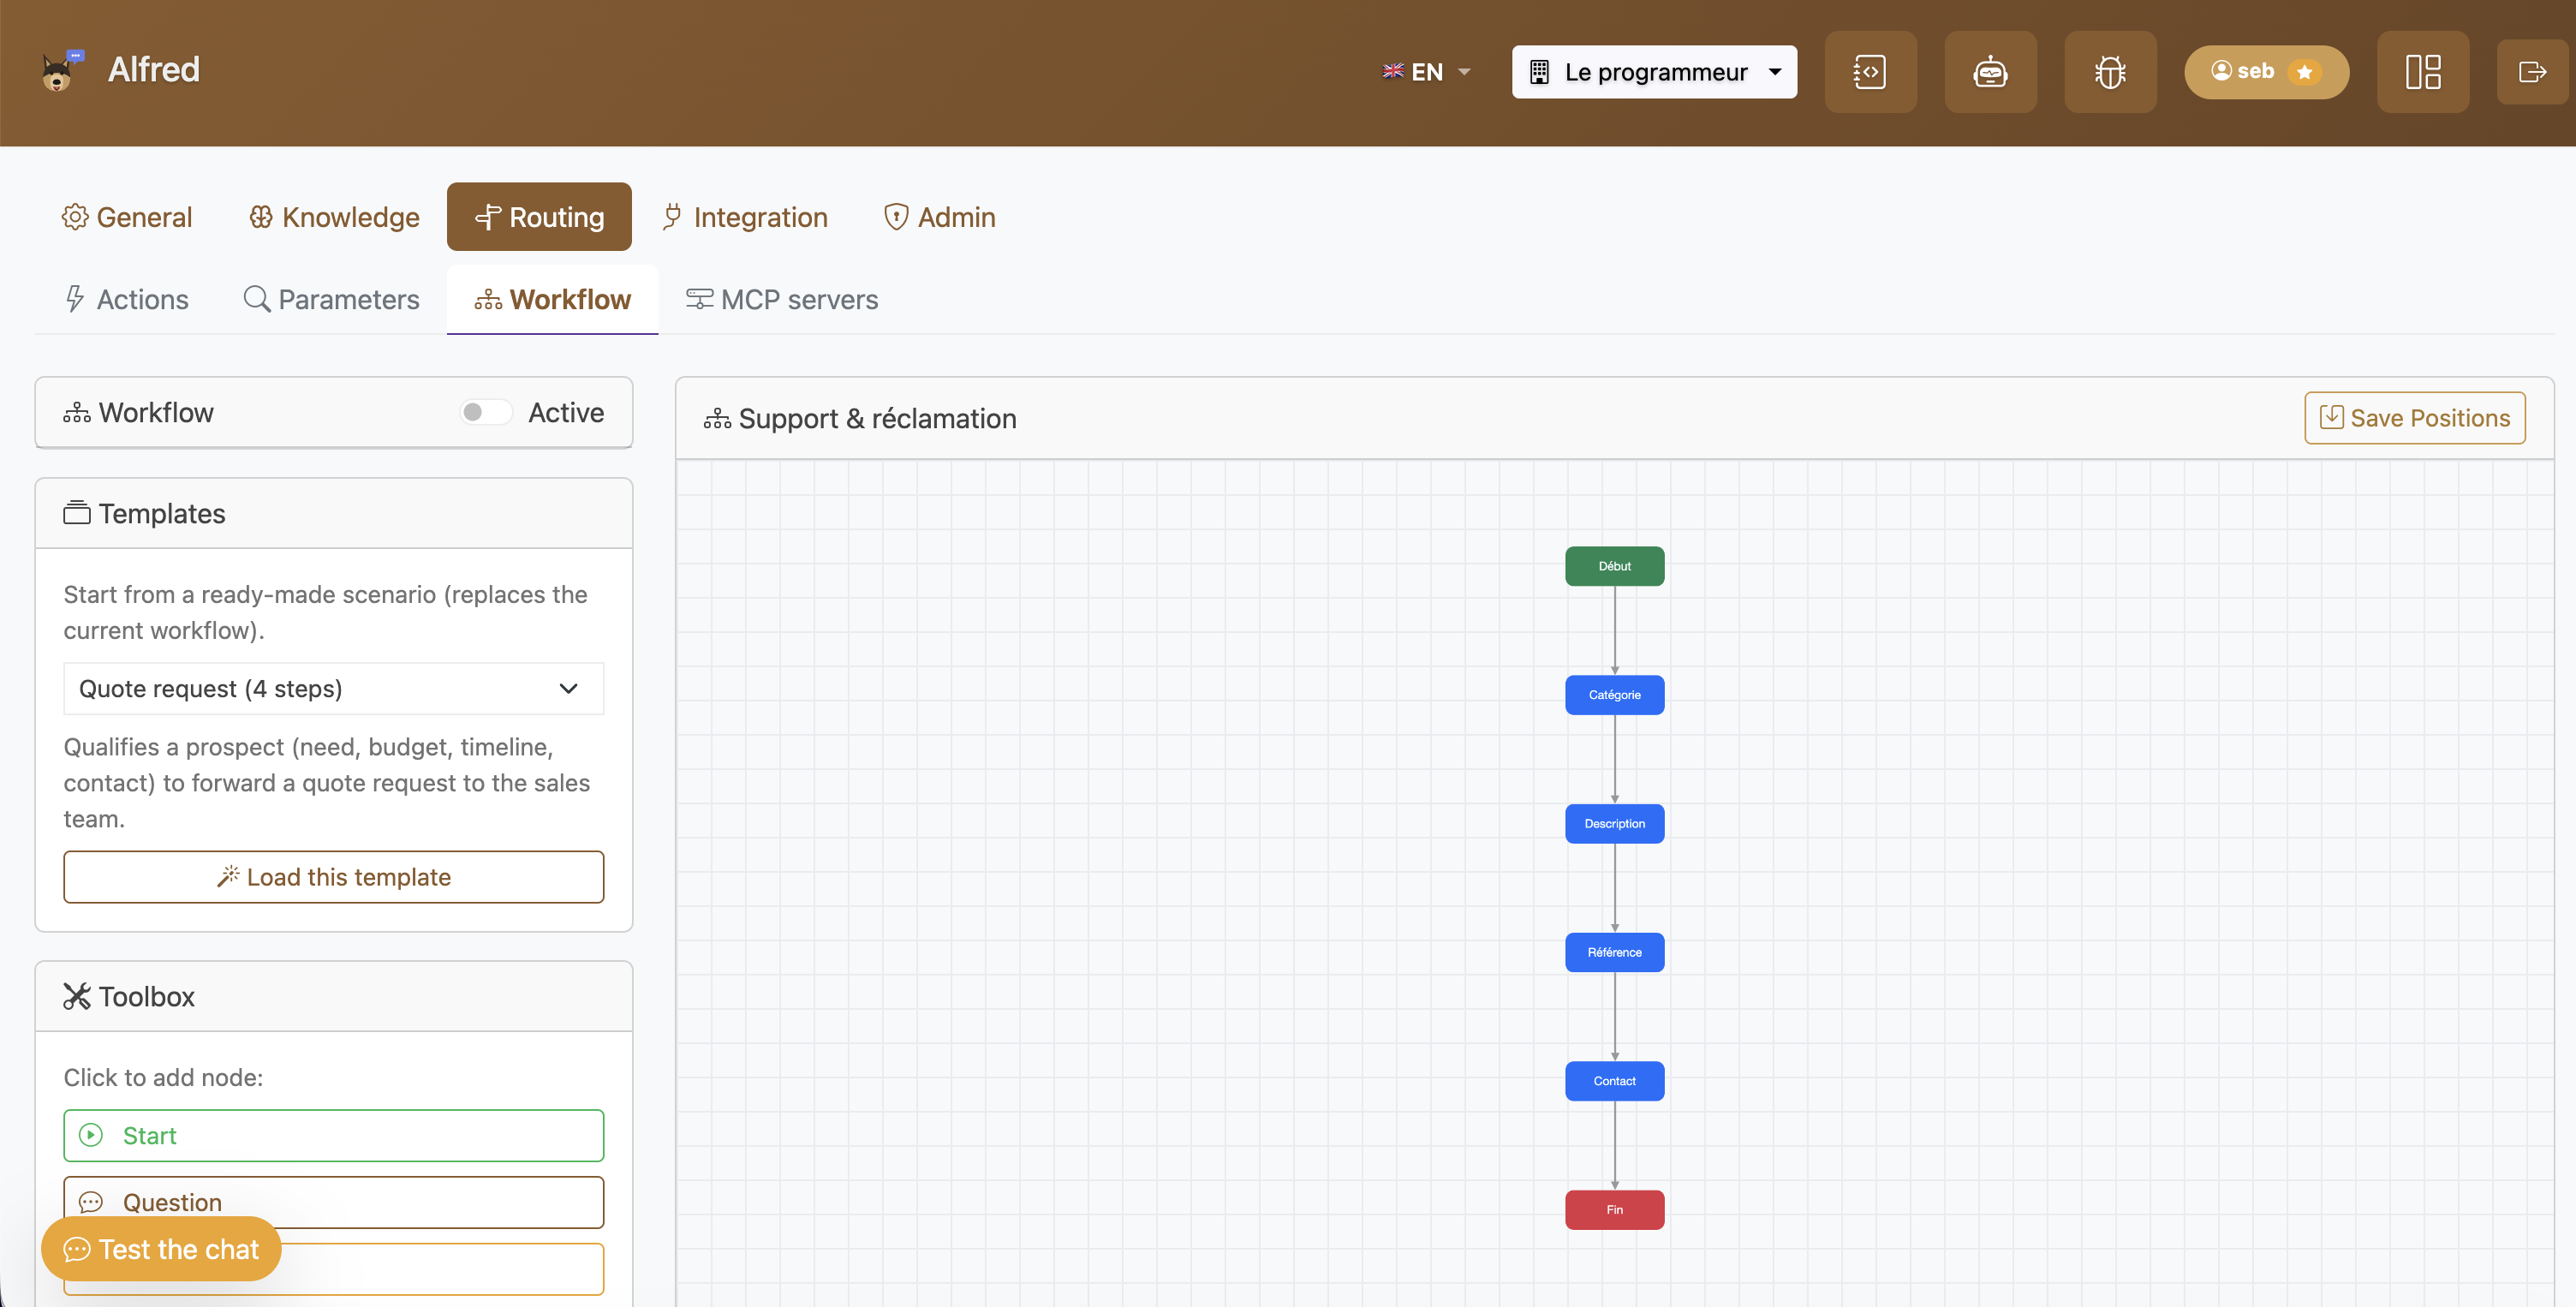The height and width of the screenshot is (1307, 2576).
Task: Select the Description node
Action: coord(1614,824)
